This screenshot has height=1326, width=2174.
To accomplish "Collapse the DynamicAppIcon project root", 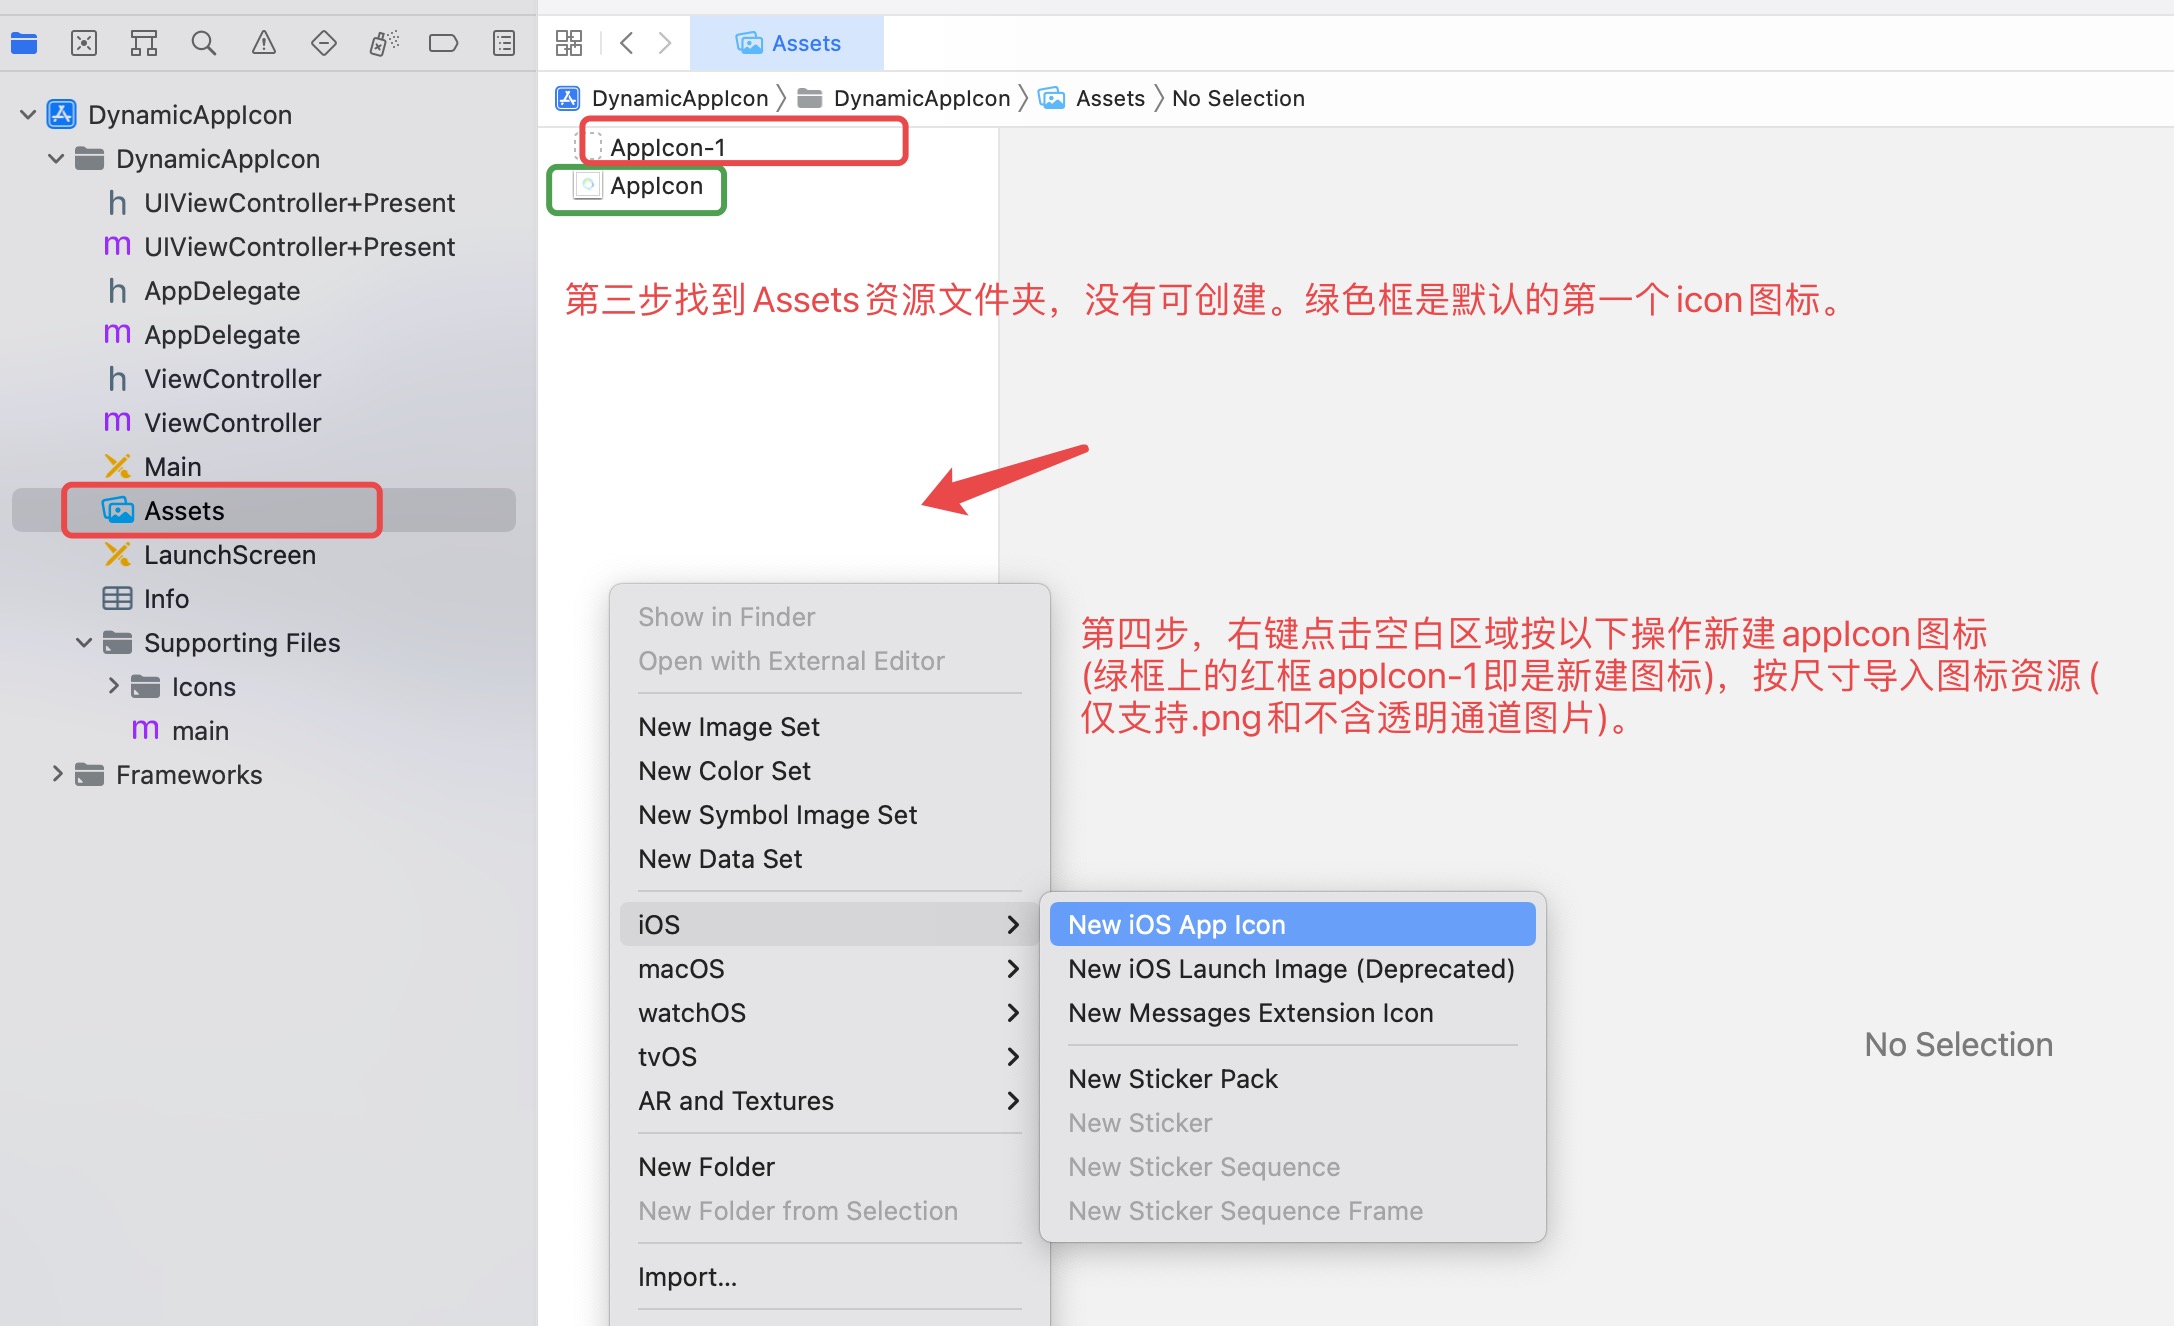I will coord(28,115).
